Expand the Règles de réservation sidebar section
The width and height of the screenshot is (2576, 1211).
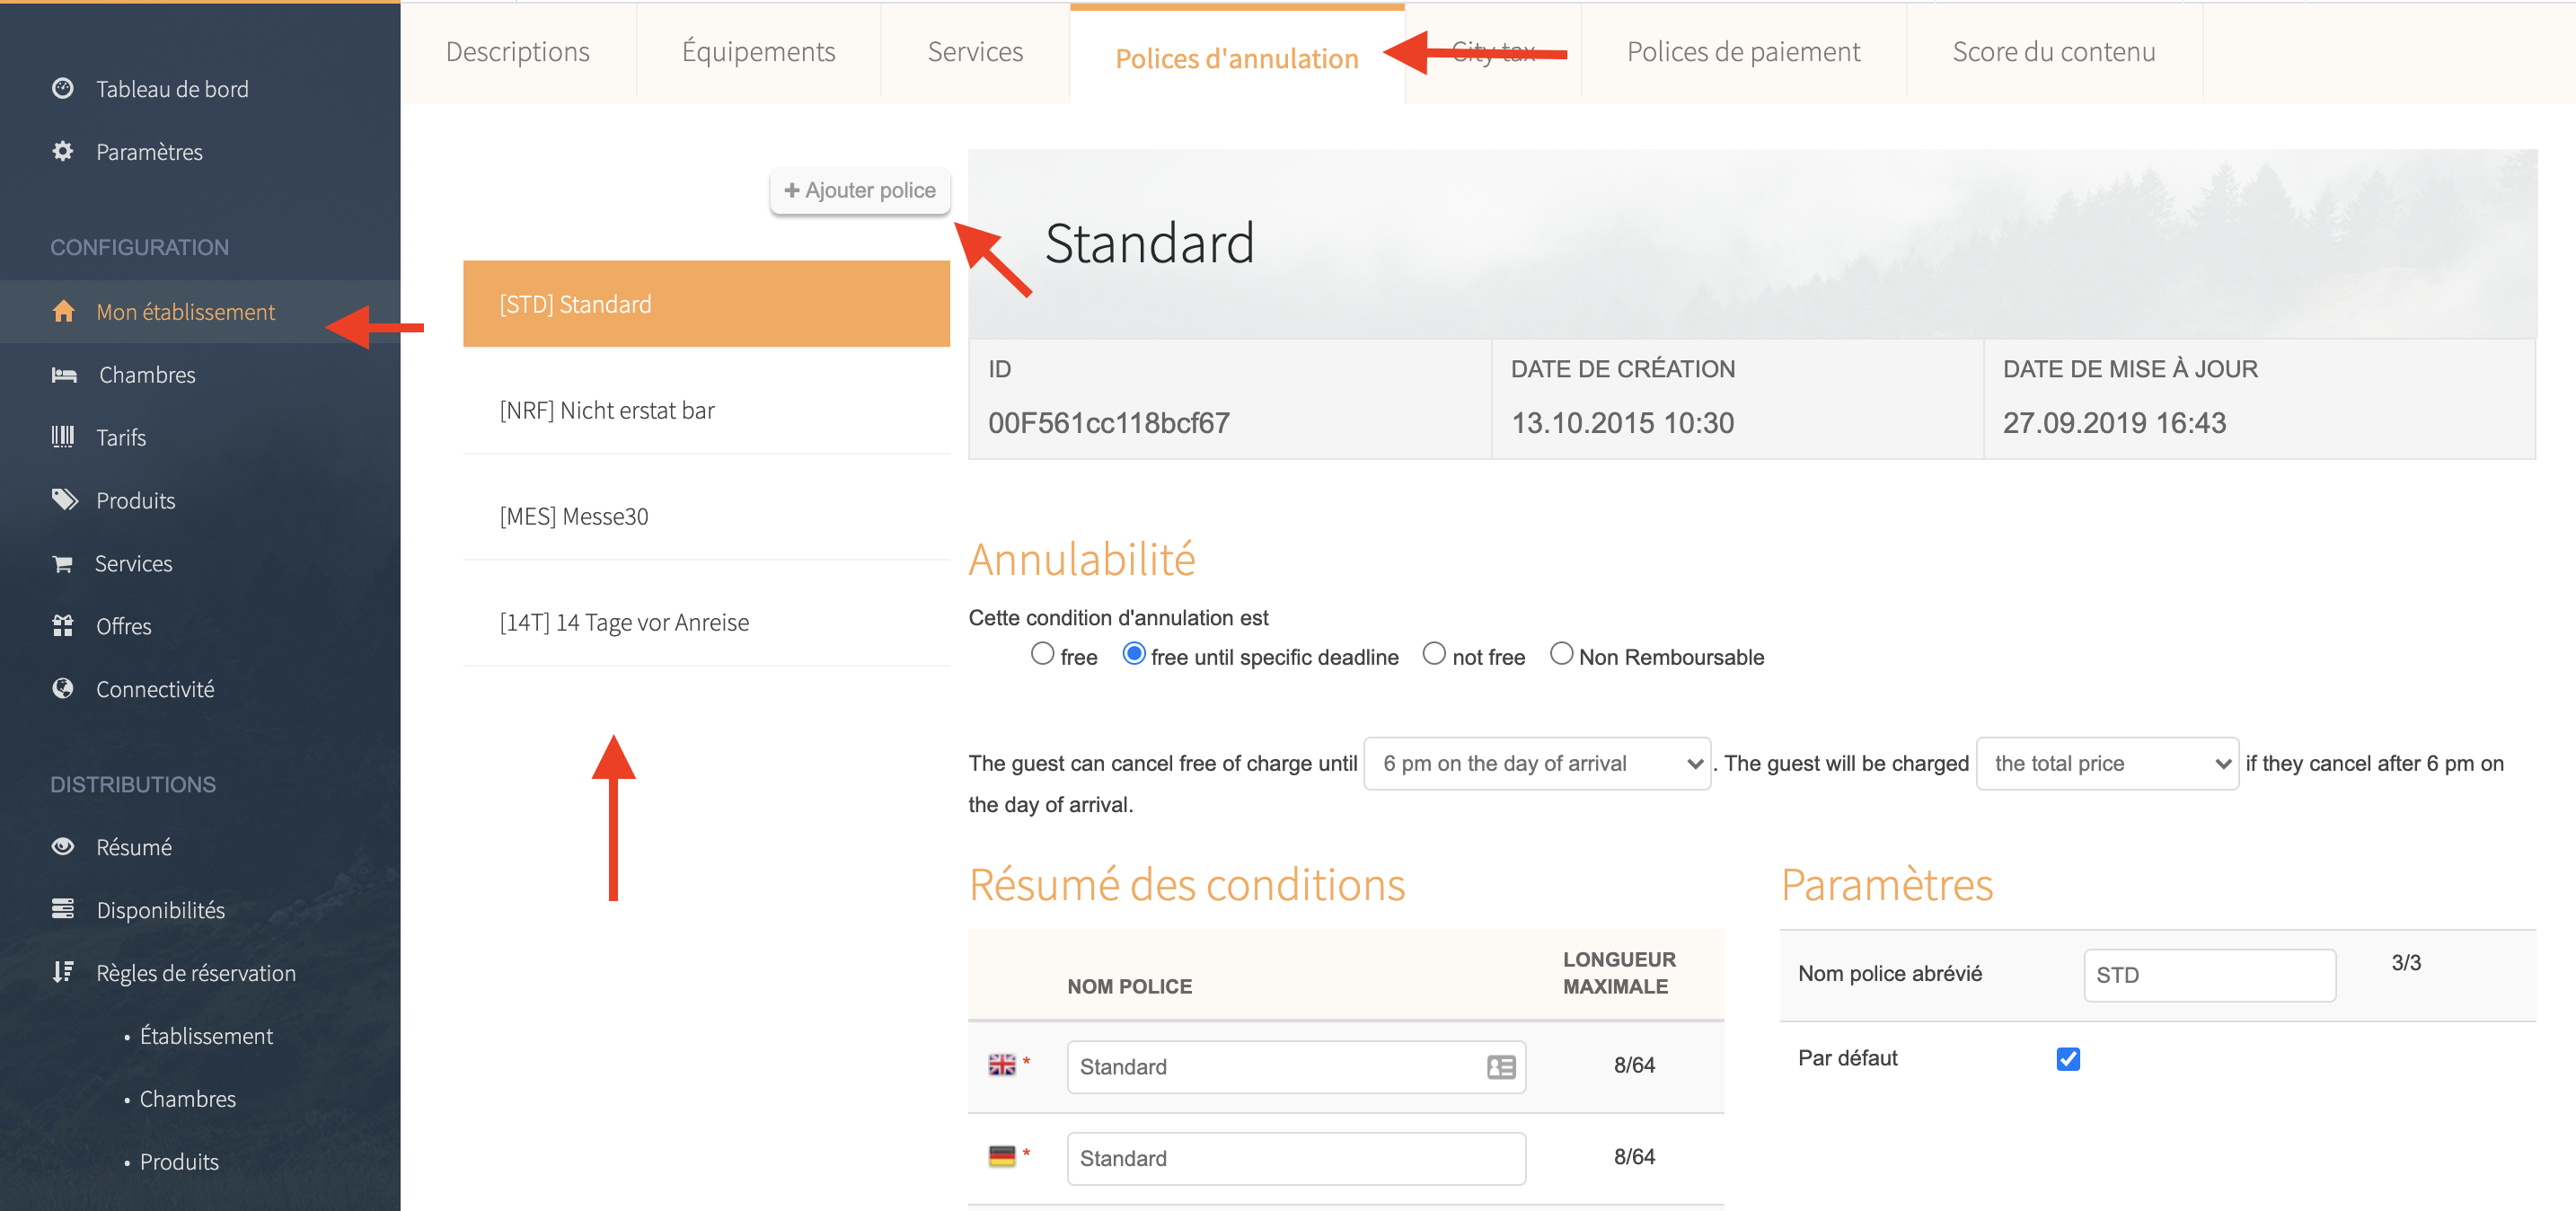click(x=195, y=973)
